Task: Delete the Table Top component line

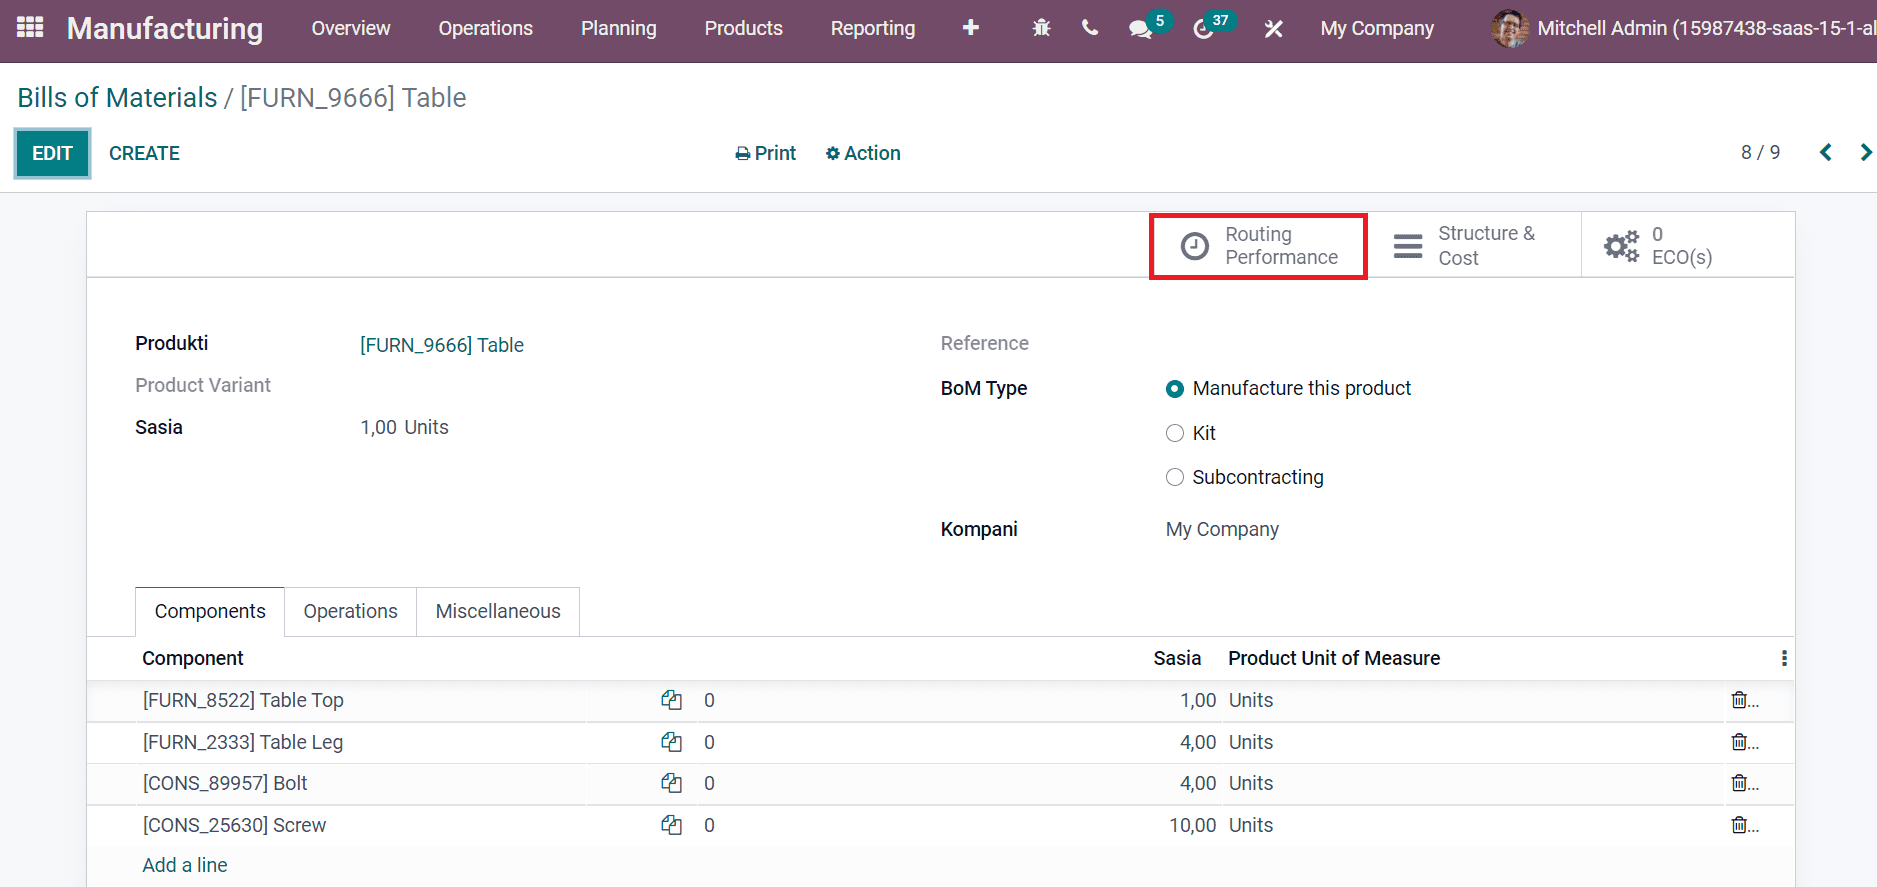Action: coord(1740,700)
